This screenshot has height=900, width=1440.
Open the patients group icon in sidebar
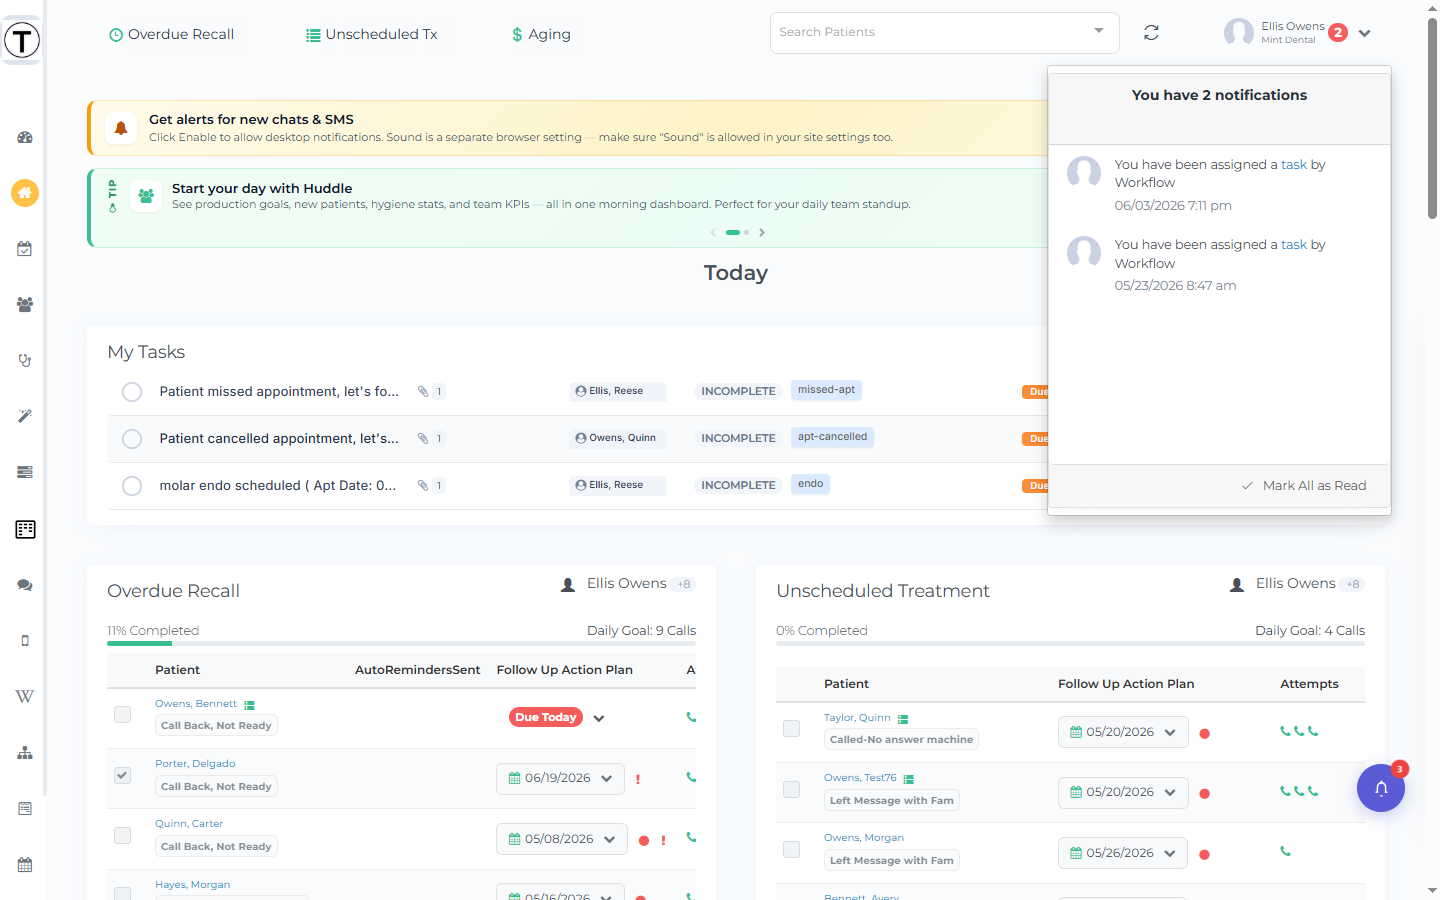pyautogui.click(x=25, y=304)
